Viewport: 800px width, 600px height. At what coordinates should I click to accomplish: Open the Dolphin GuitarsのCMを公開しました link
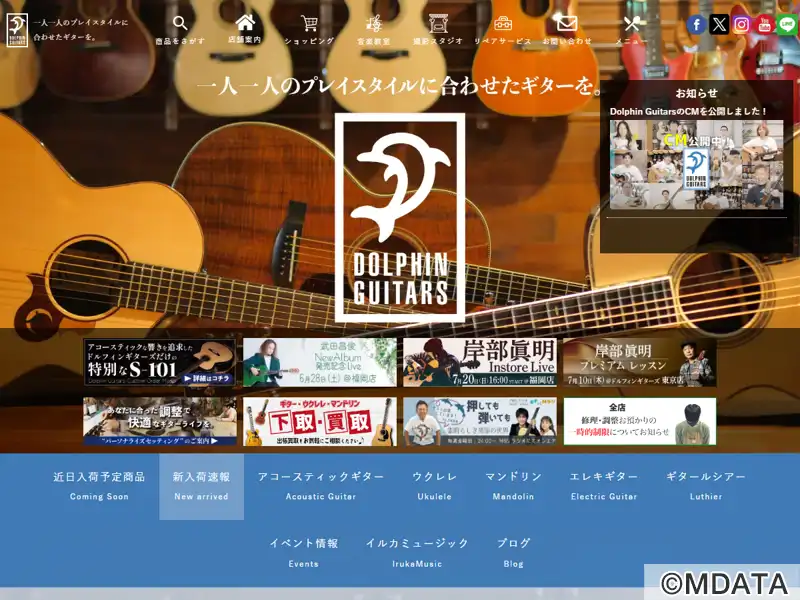pyautogui.click(x=688, y=111)
